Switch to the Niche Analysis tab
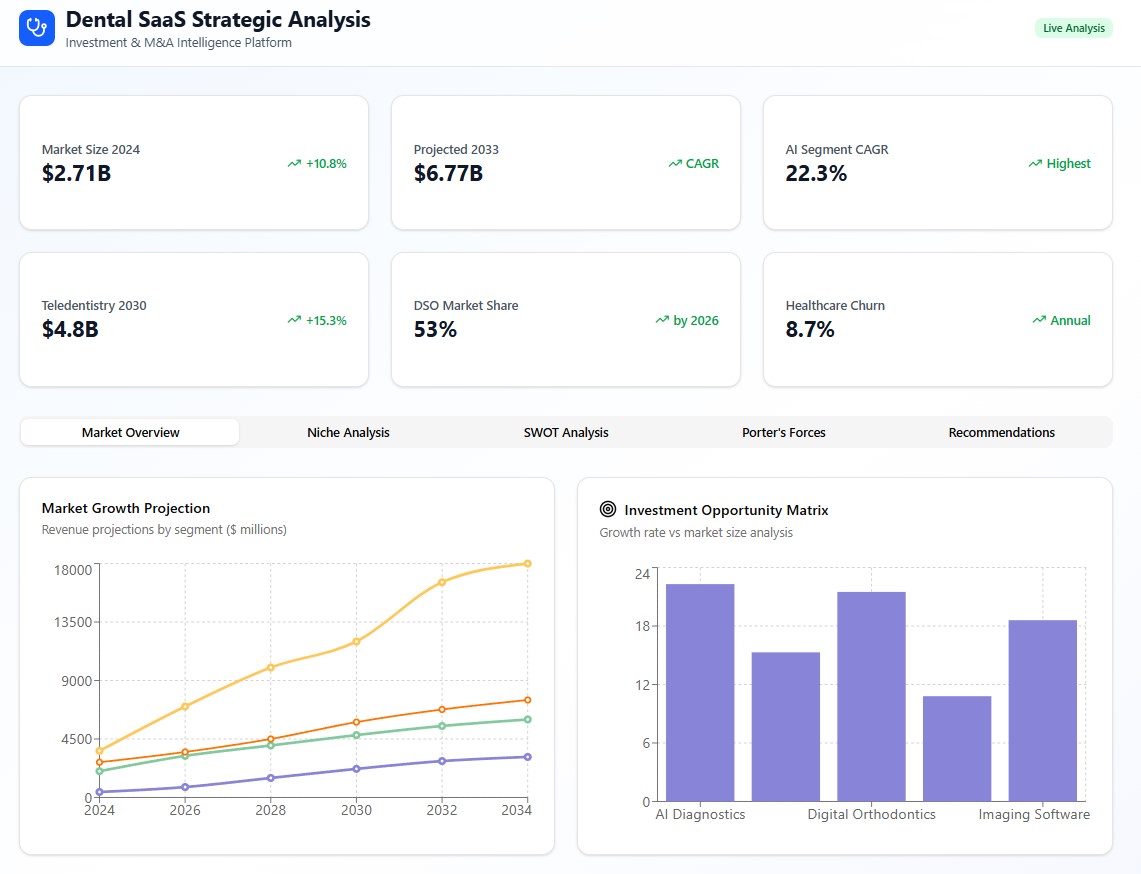 [348, 433]
